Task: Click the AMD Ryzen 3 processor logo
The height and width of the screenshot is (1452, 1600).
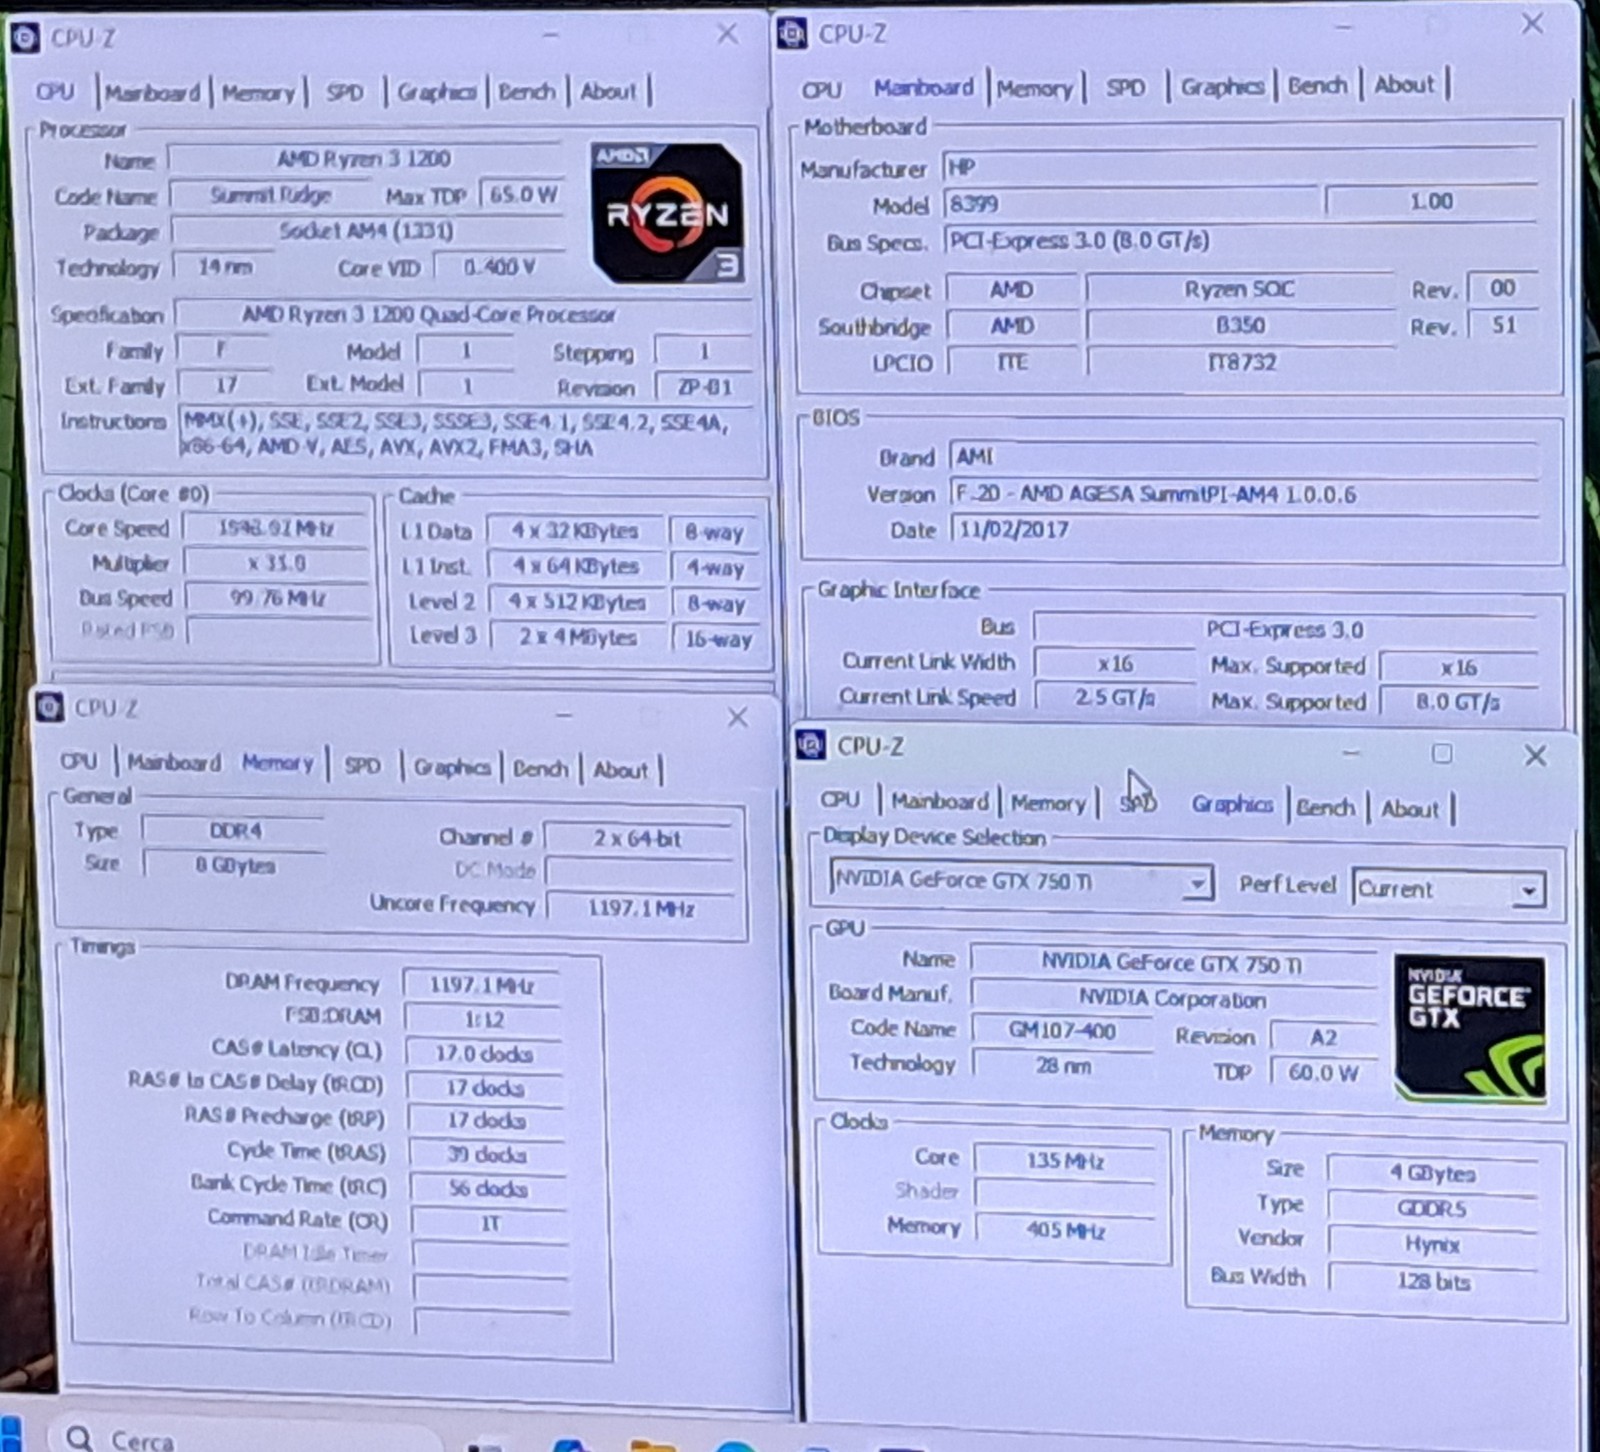Action: tap(667, 213)
